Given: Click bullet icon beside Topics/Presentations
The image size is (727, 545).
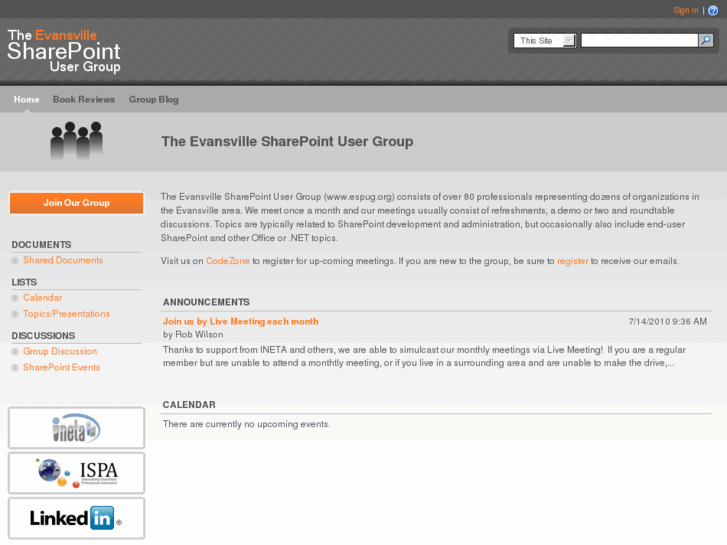Looking at the screenshot, I should (x=15, y=314).
